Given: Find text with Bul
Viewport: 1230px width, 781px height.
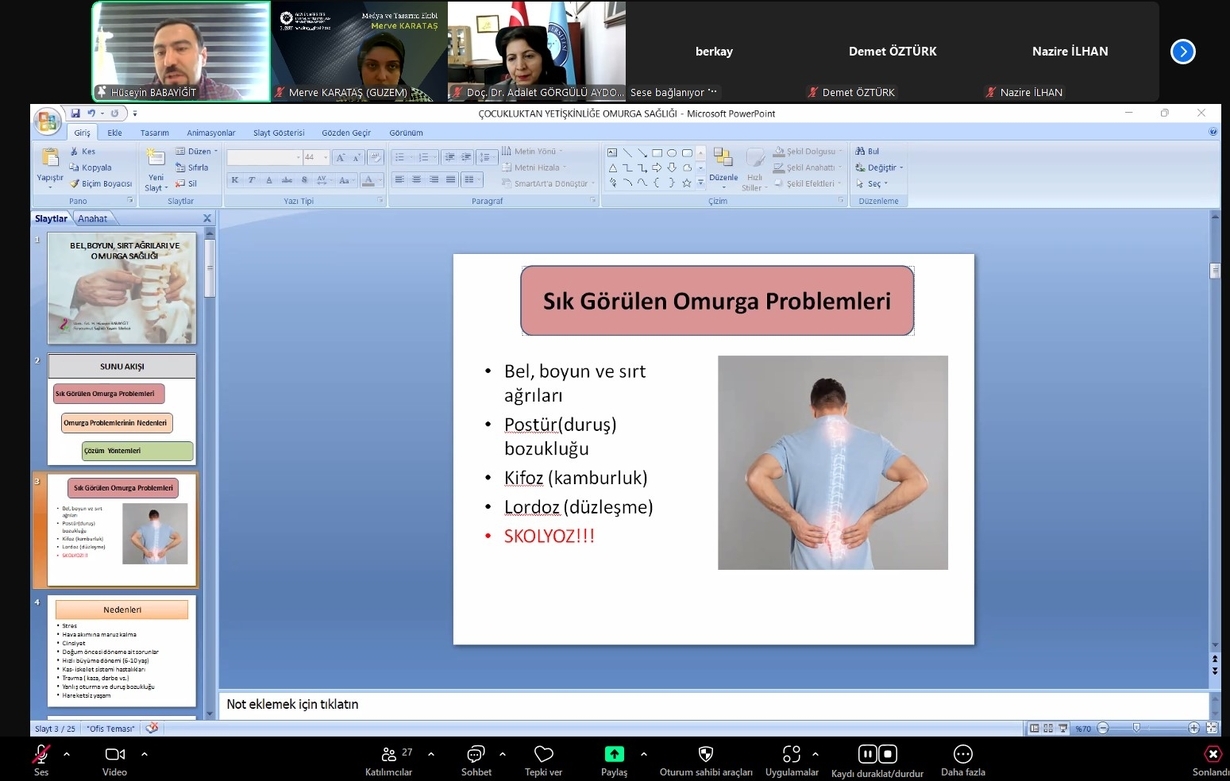Looking at the screenshot, I should (x=867, y=152).
